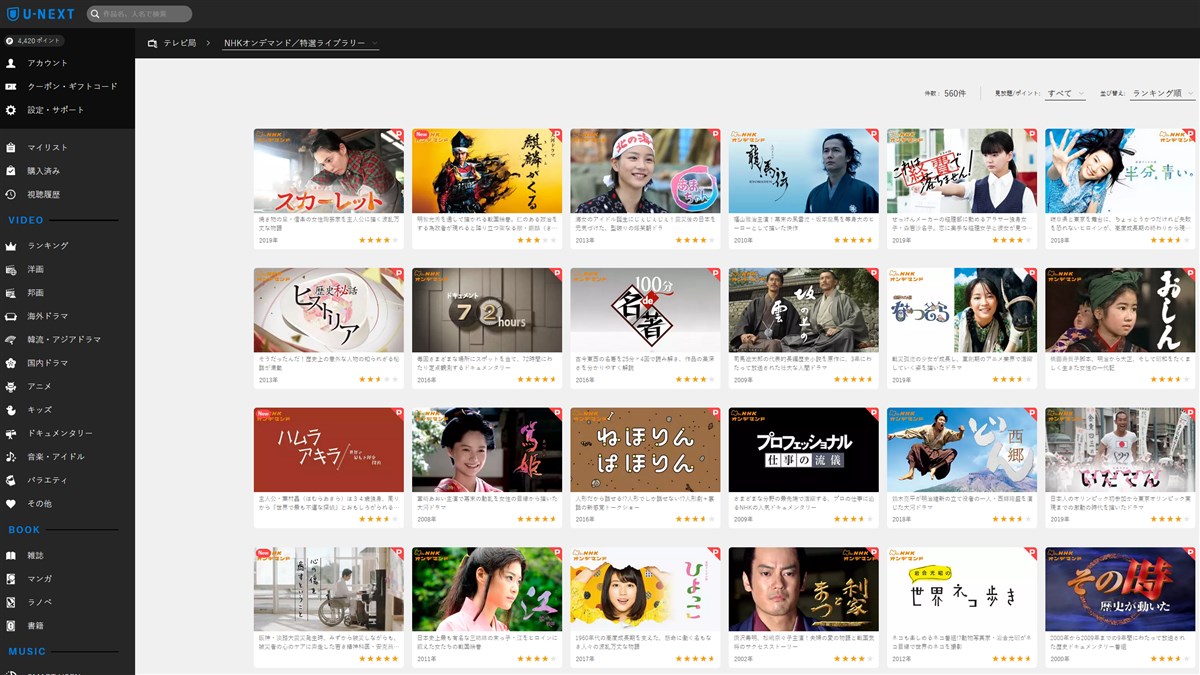The width and height of the screenshot is (1200, 675).
Task: Open the ハムラアキラ thumbnail
Action: tap(329, 450)
